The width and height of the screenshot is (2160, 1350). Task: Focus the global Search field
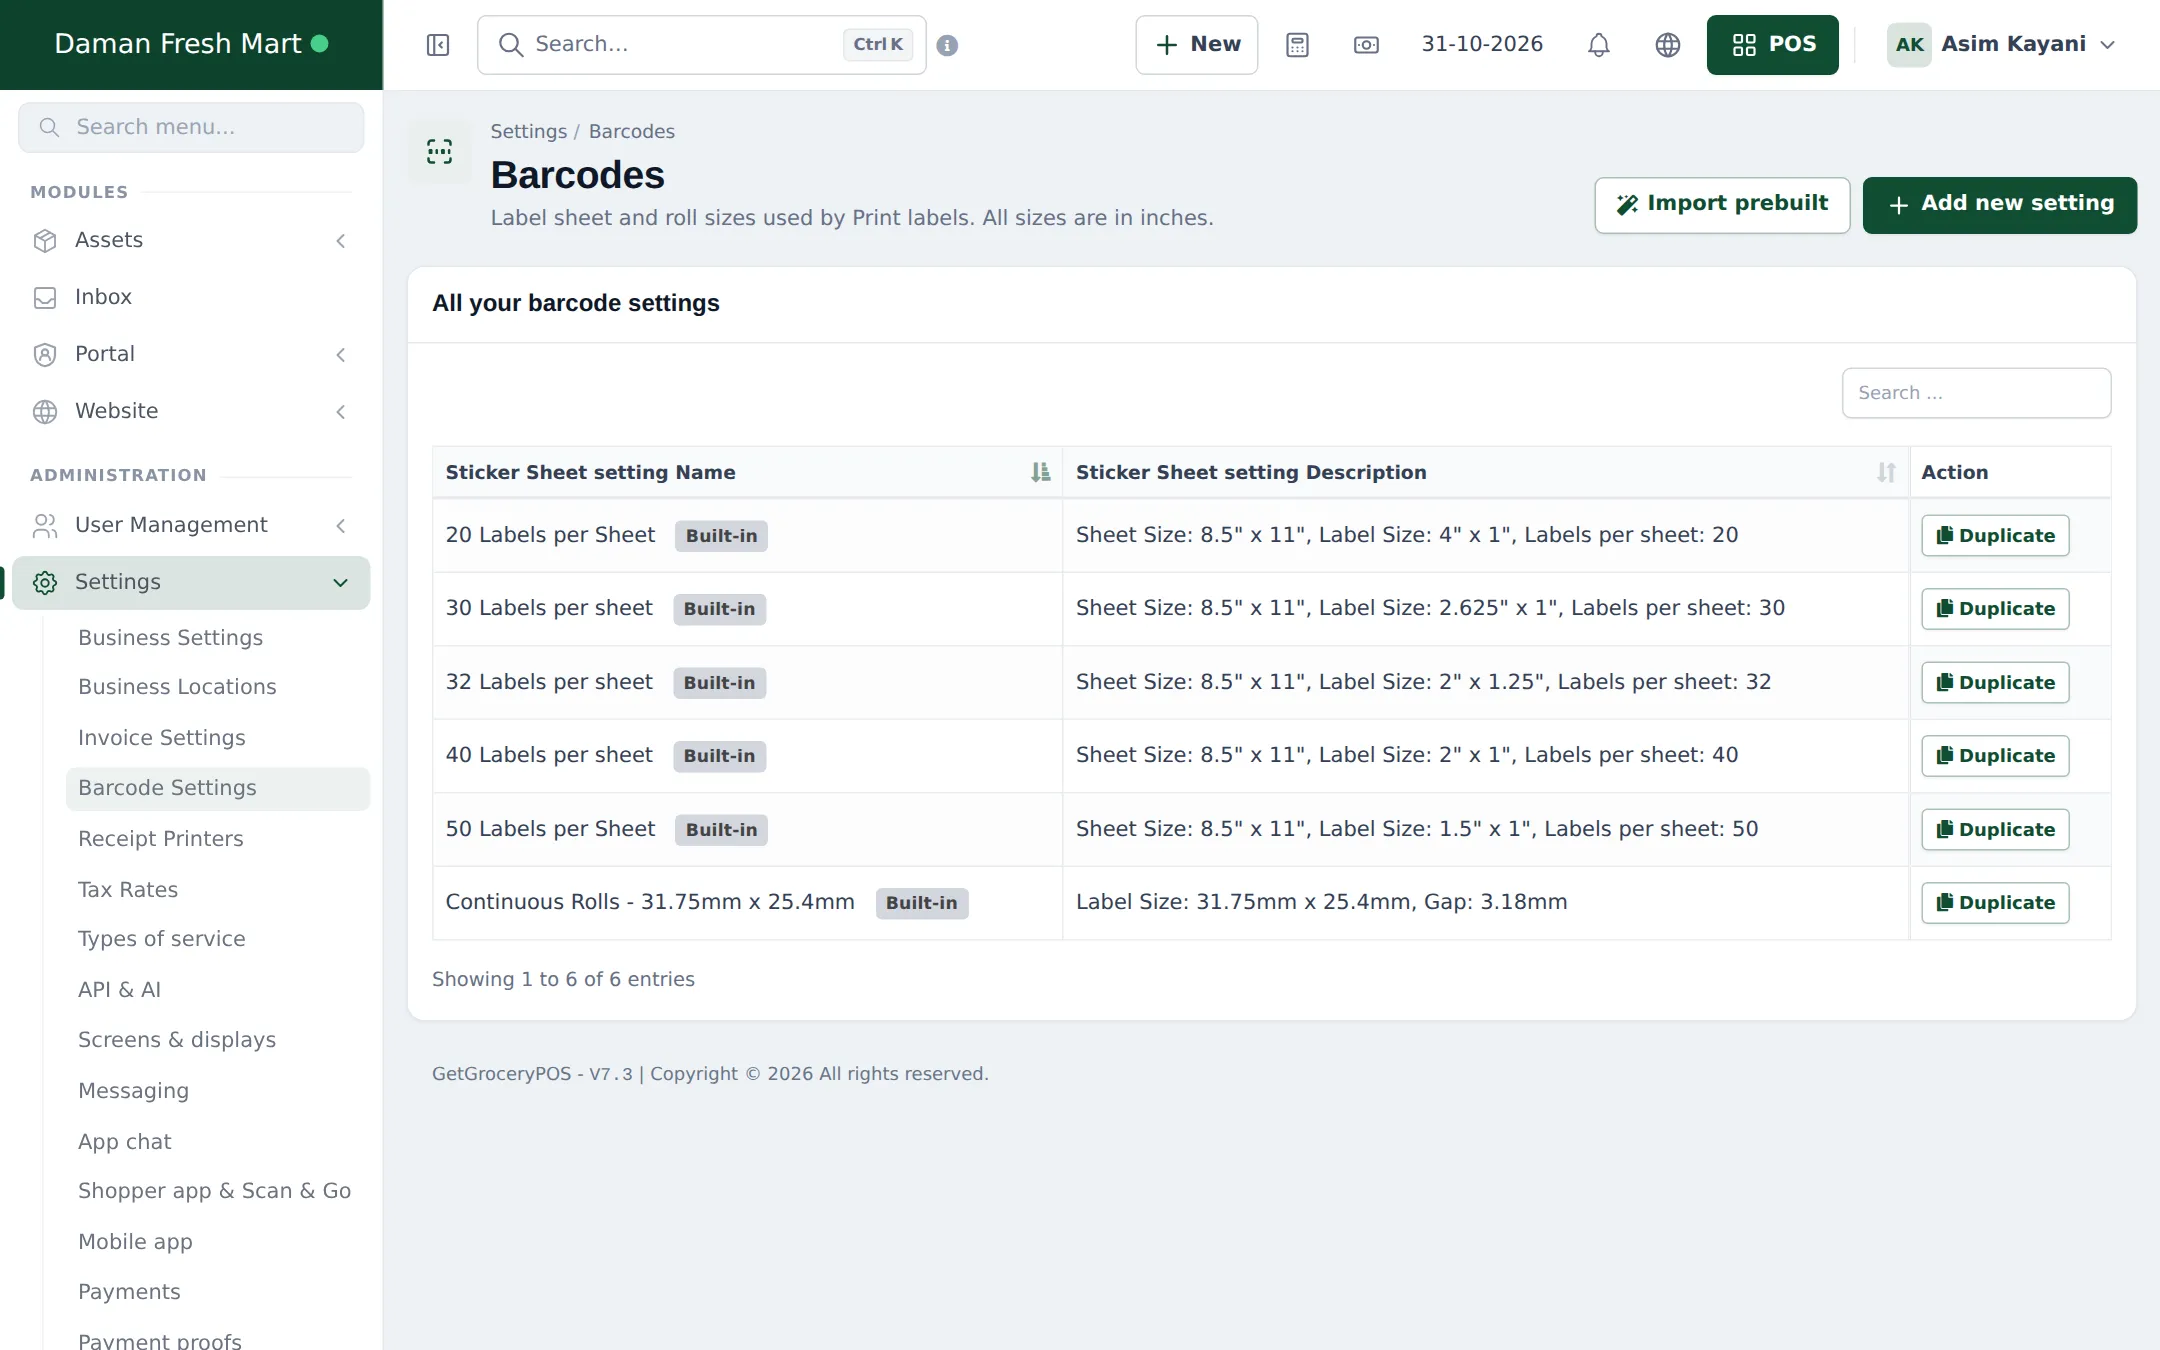[x=701, y=45]
